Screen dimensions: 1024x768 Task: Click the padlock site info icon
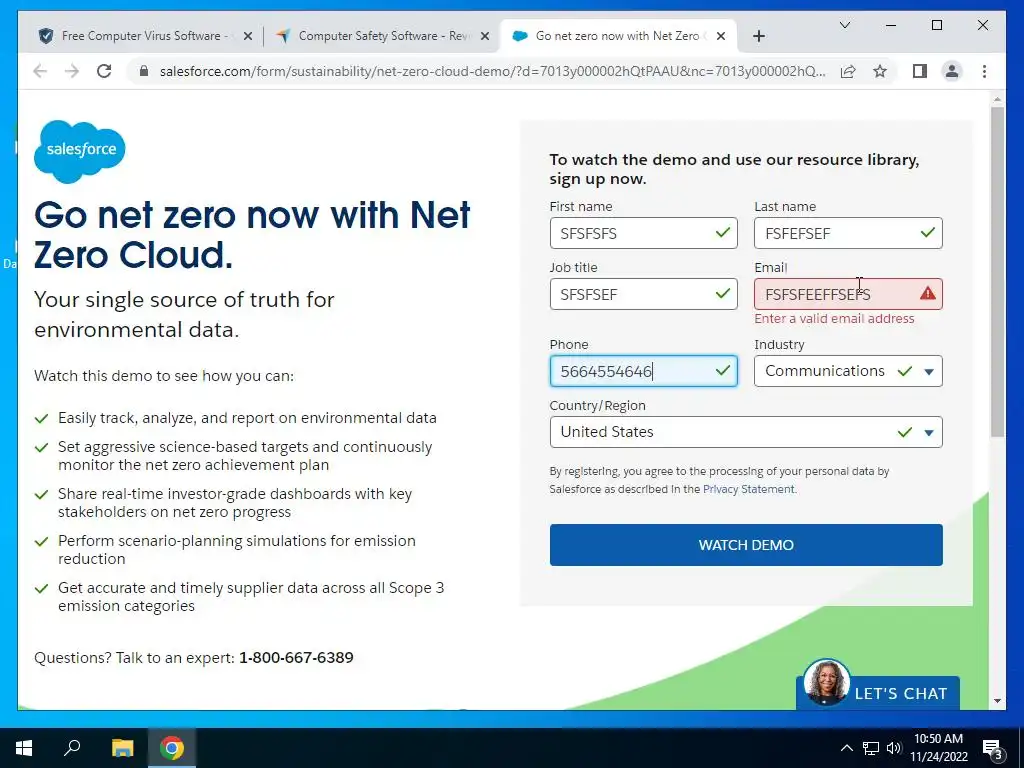(144, 71)
